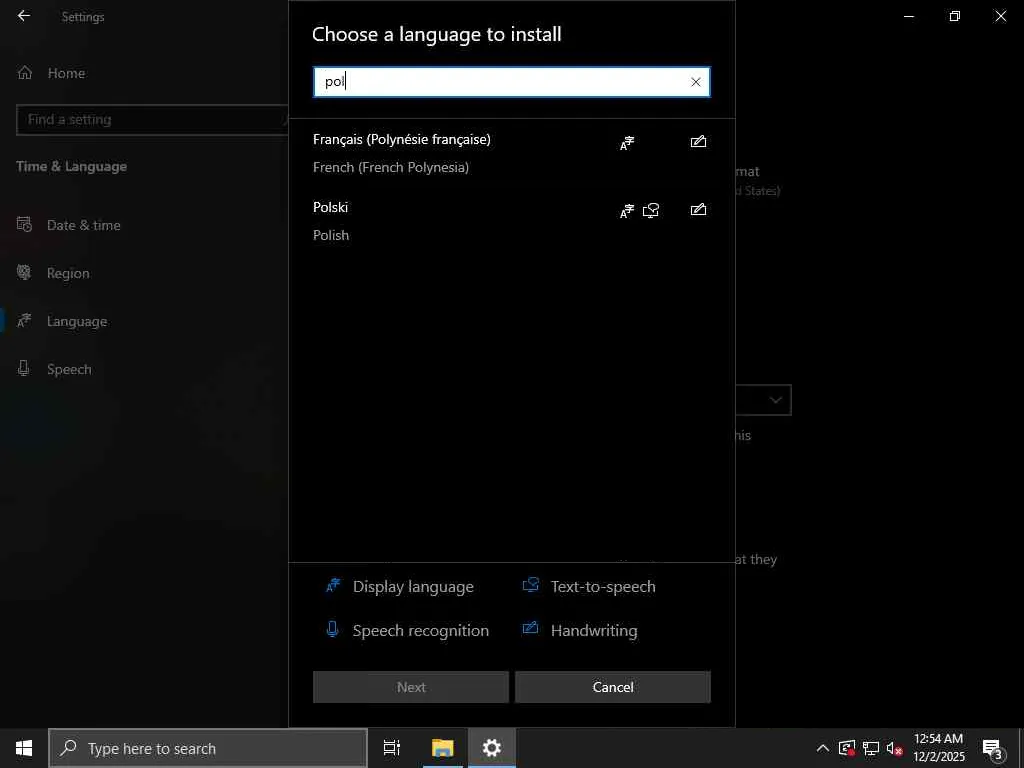Click the disabled Next button
The width and height of the screenshot is (1024, 768).
(411, 687)
